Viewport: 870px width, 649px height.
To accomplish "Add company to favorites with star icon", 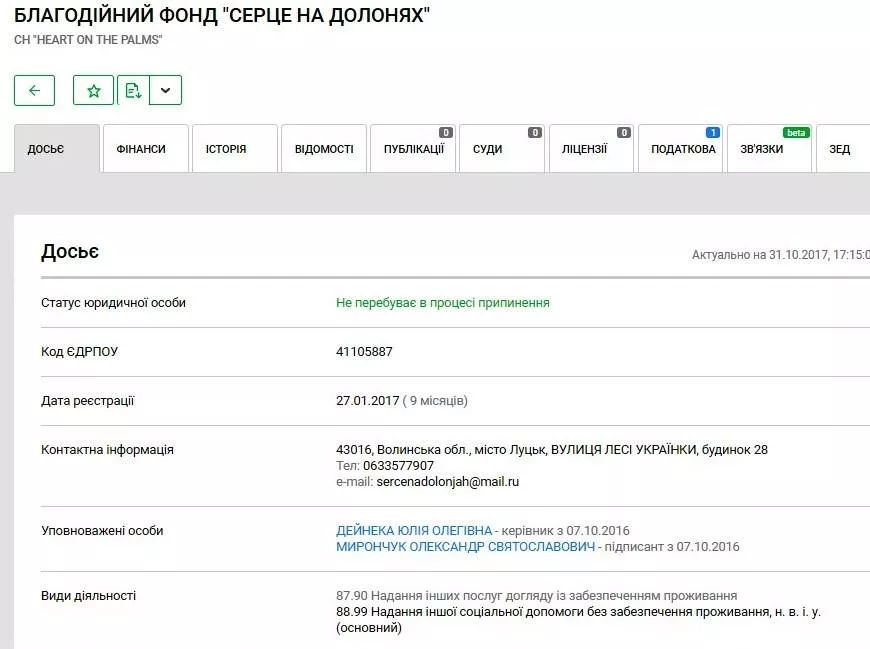I will point(93,90).
